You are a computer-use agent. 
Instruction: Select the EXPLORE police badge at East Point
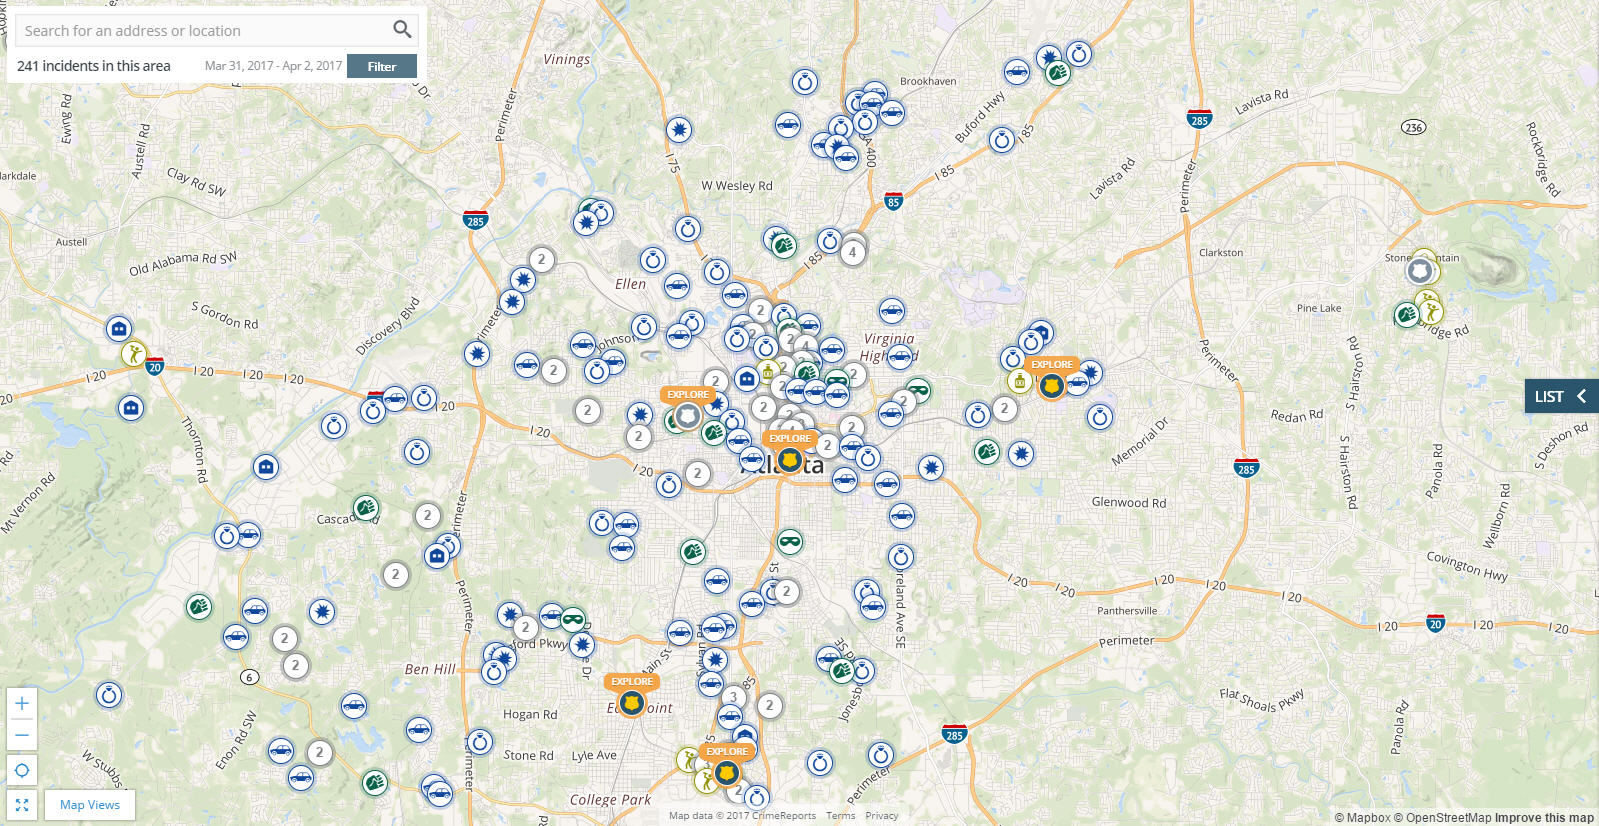click(x=631, y=703)
